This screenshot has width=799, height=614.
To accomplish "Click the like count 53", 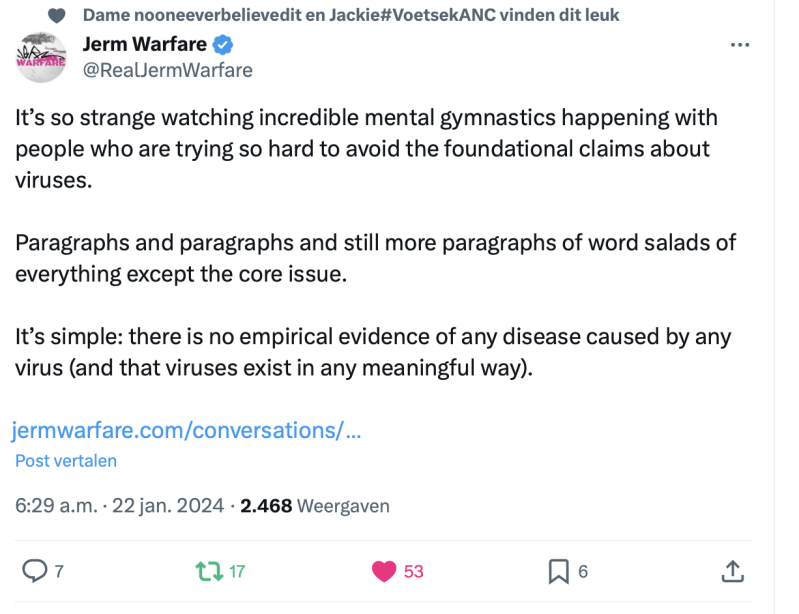I will pos(413,572).
